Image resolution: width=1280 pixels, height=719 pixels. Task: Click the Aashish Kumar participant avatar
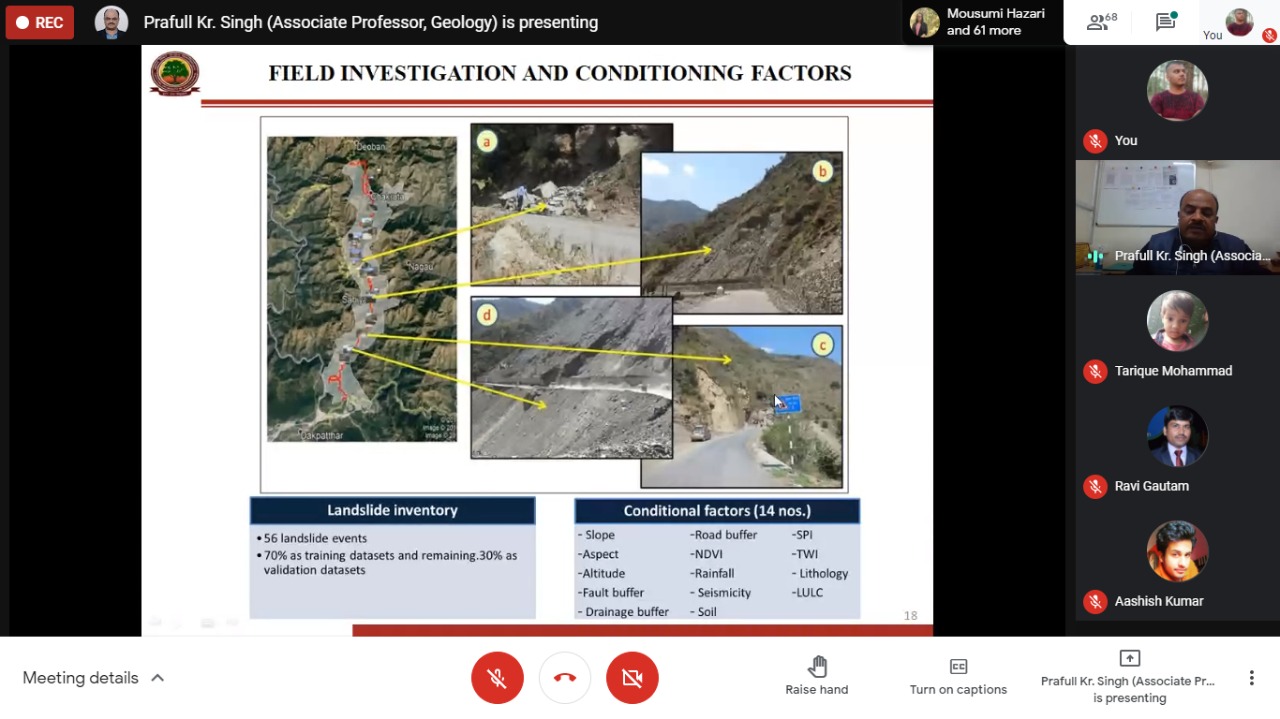(x=1177, y=551)
